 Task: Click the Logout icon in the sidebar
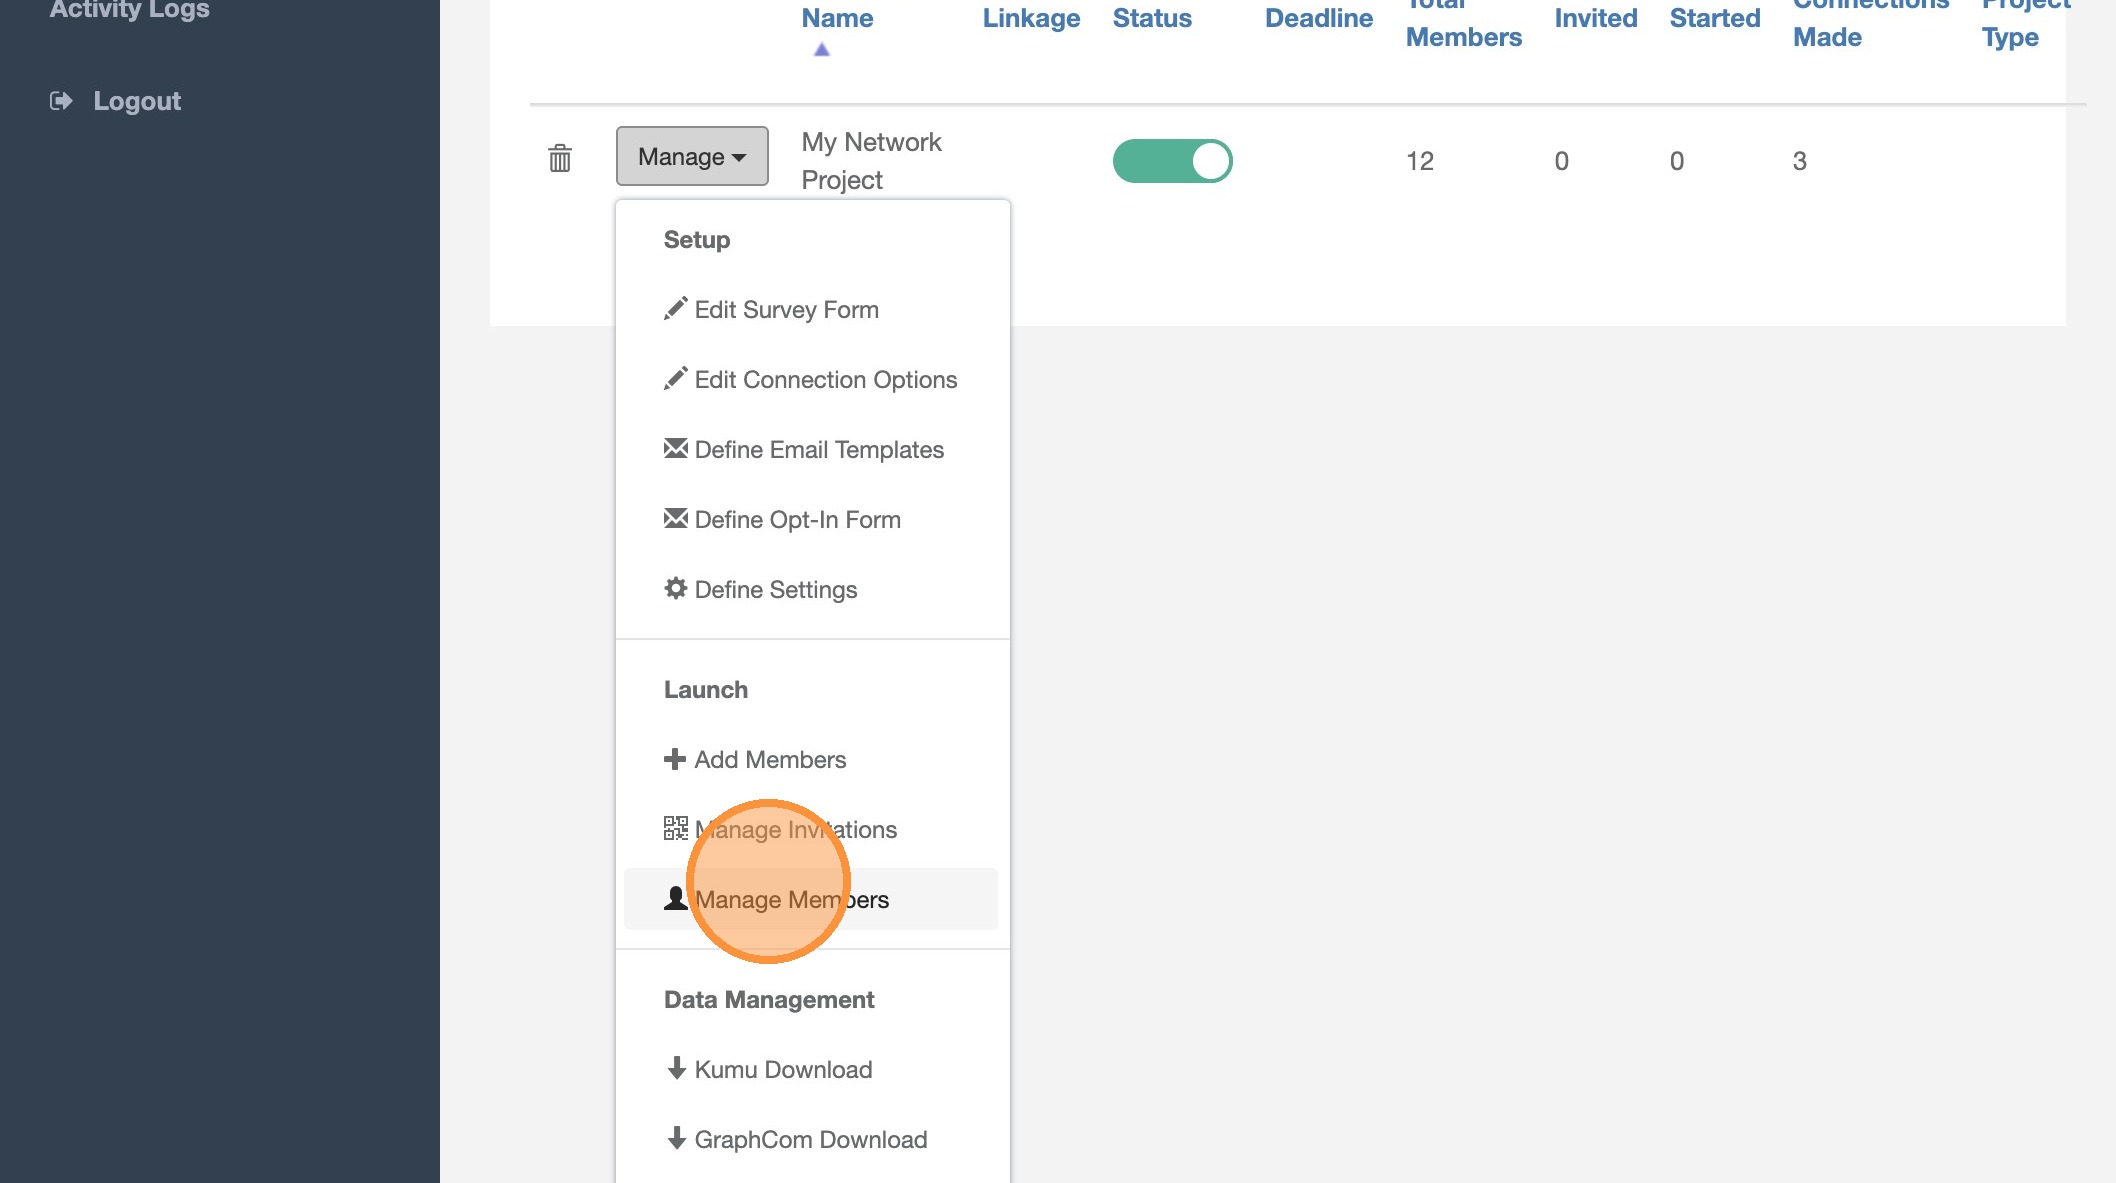pyautogui.click(x=61, y=101)
